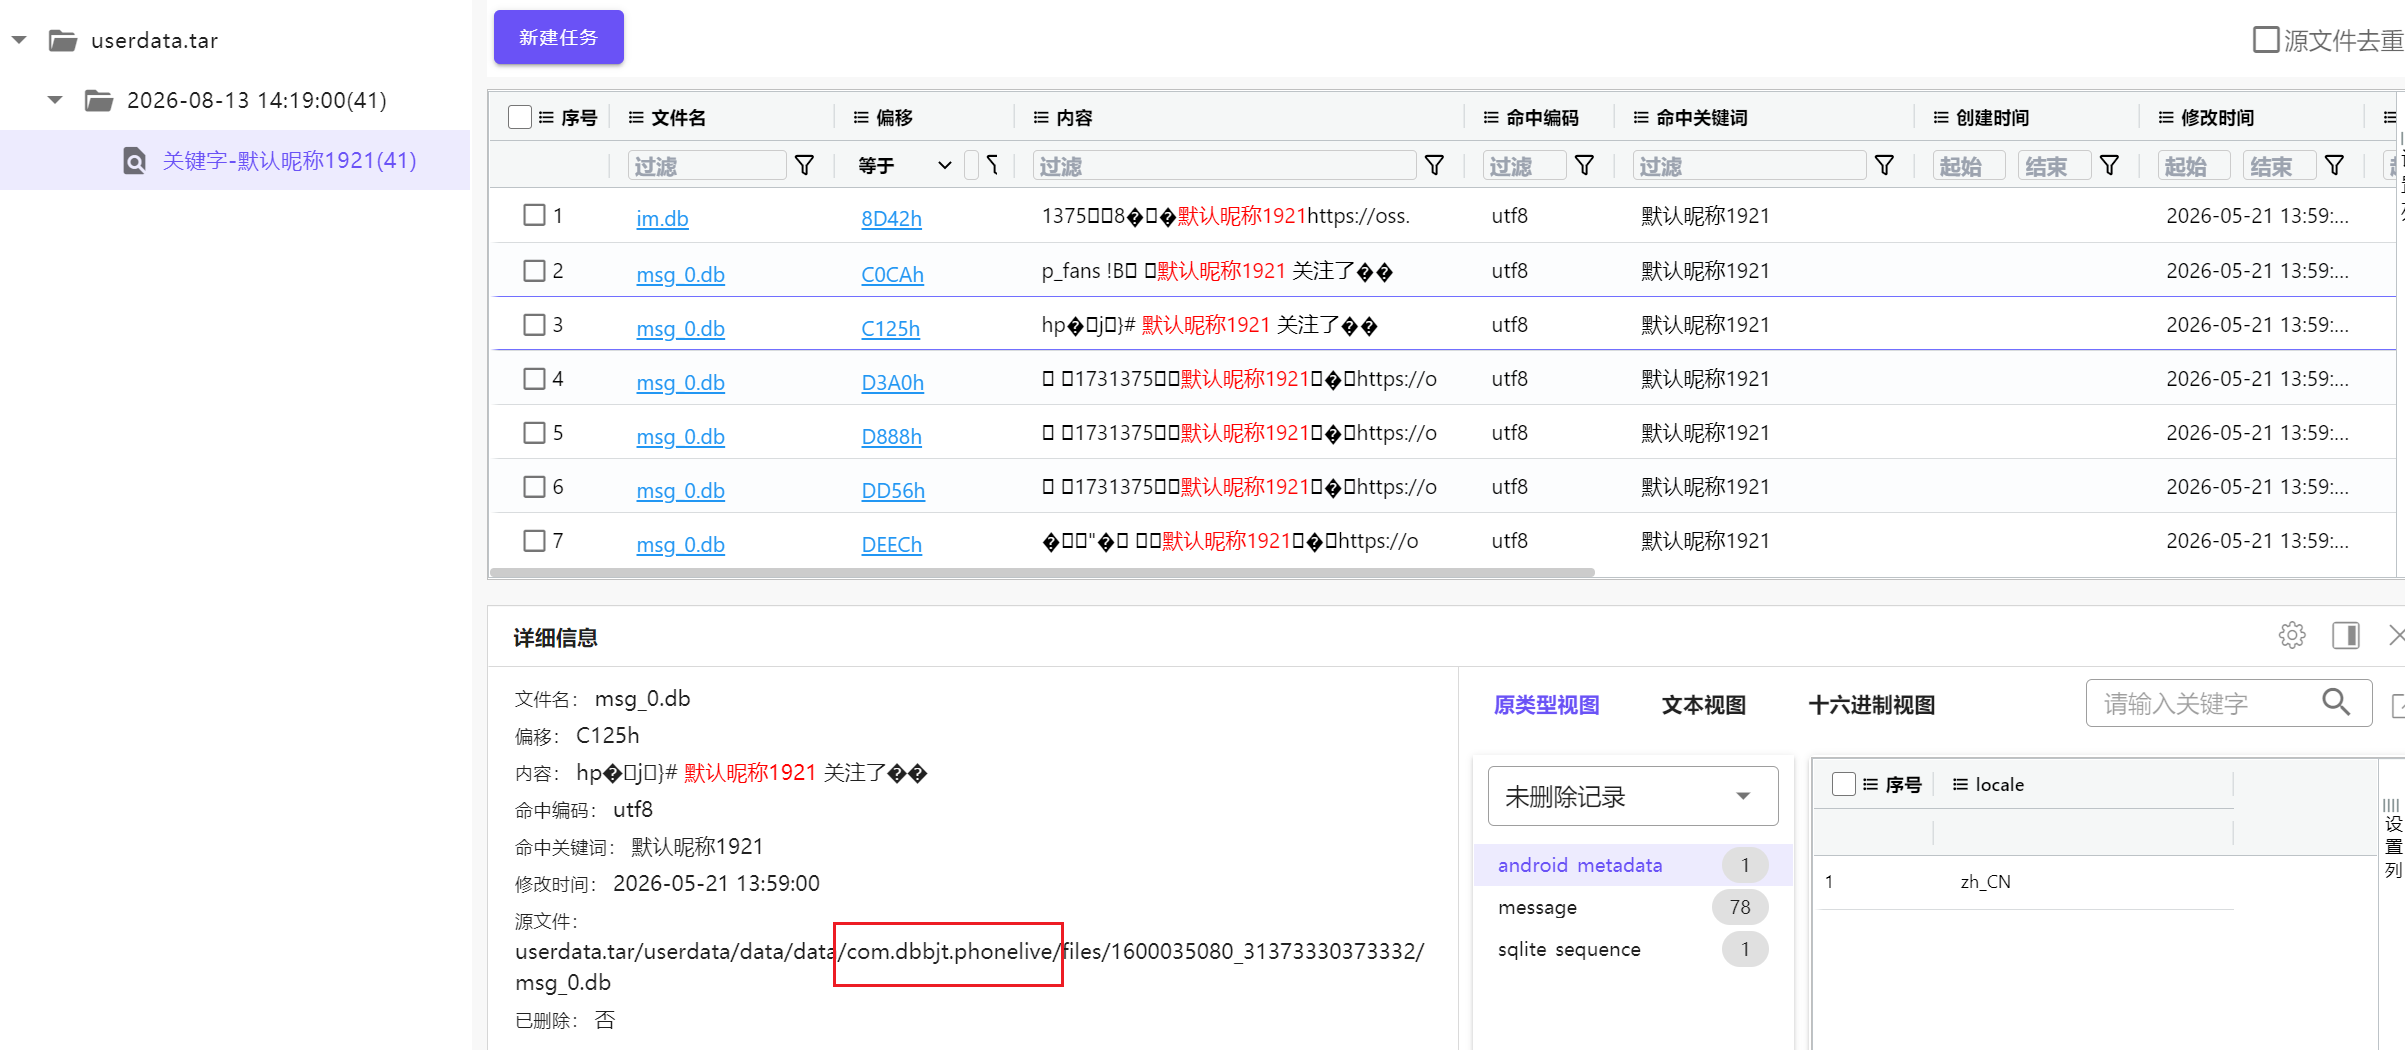Focus the 创建时间 起始 date input

(x=1969, y=165)
